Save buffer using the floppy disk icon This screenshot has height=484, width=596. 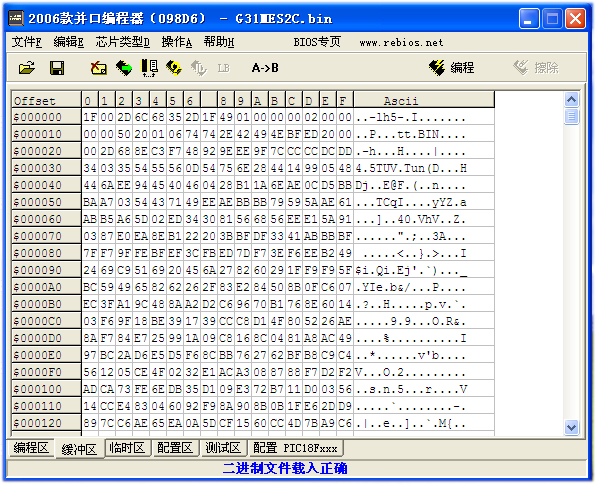[x=57, y=68]
